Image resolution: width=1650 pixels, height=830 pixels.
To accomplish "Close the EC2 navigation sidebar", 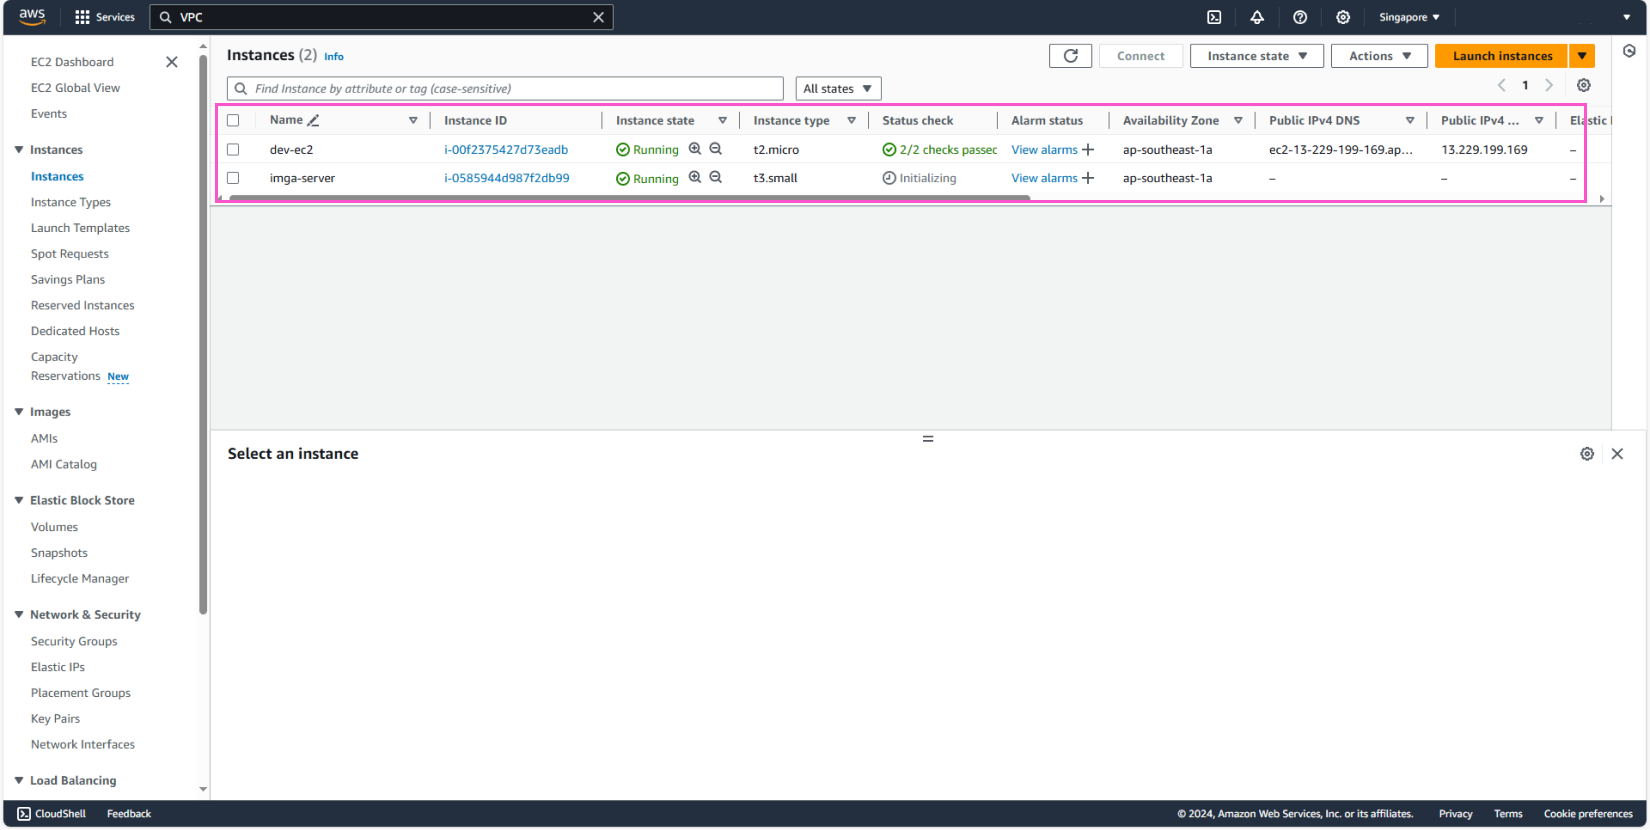I will (172, 62).
